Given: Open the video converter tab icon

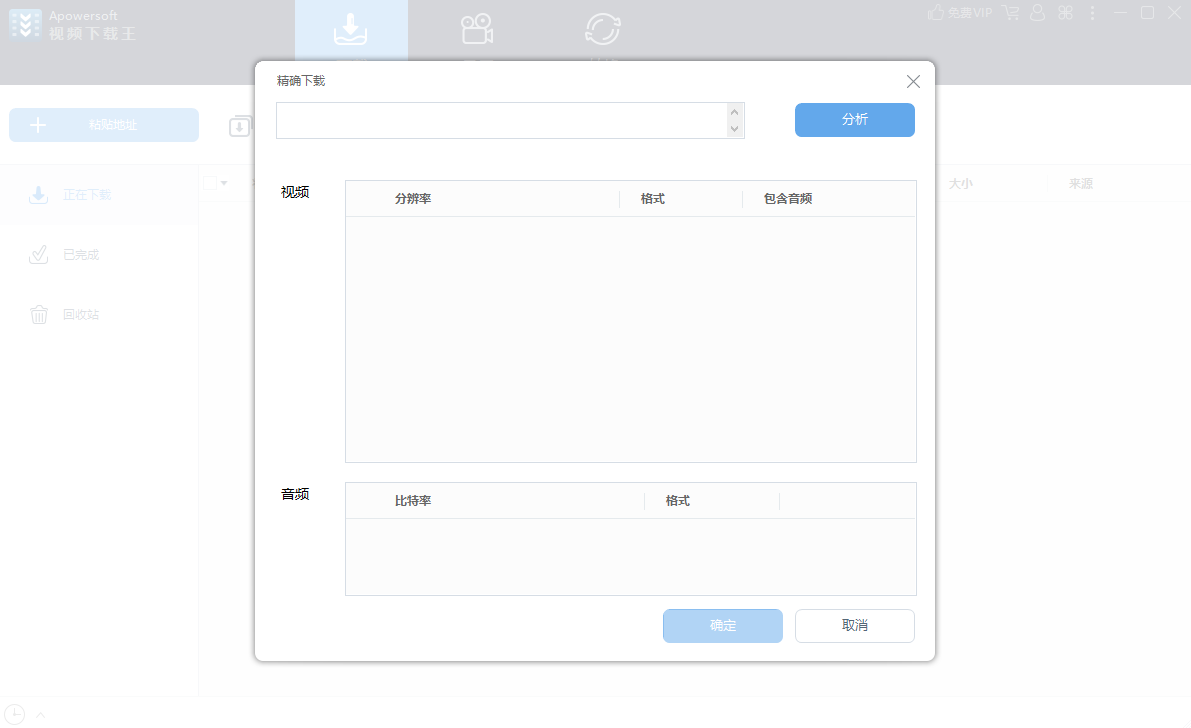Looking at the screenshot, I should (602, 30).
